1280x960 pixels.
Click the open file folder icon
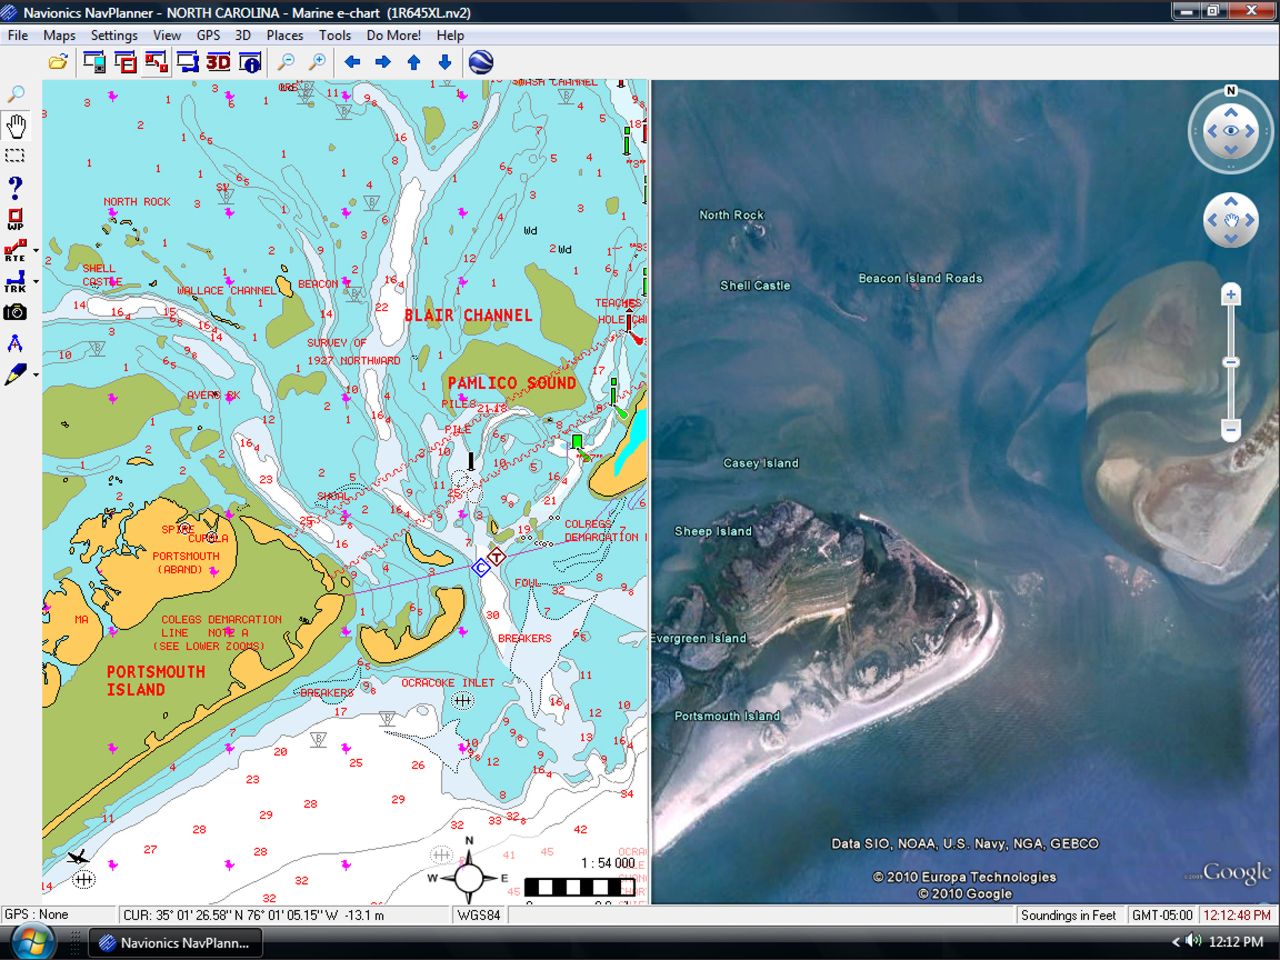click(x=58, y=62)
